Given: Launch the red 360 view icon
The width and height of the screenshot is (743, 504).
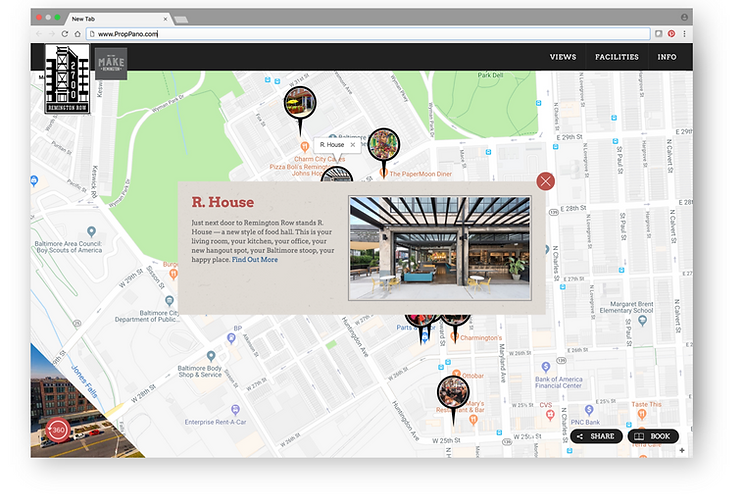Looking at the screenshot, I should [x=58, y=430].
